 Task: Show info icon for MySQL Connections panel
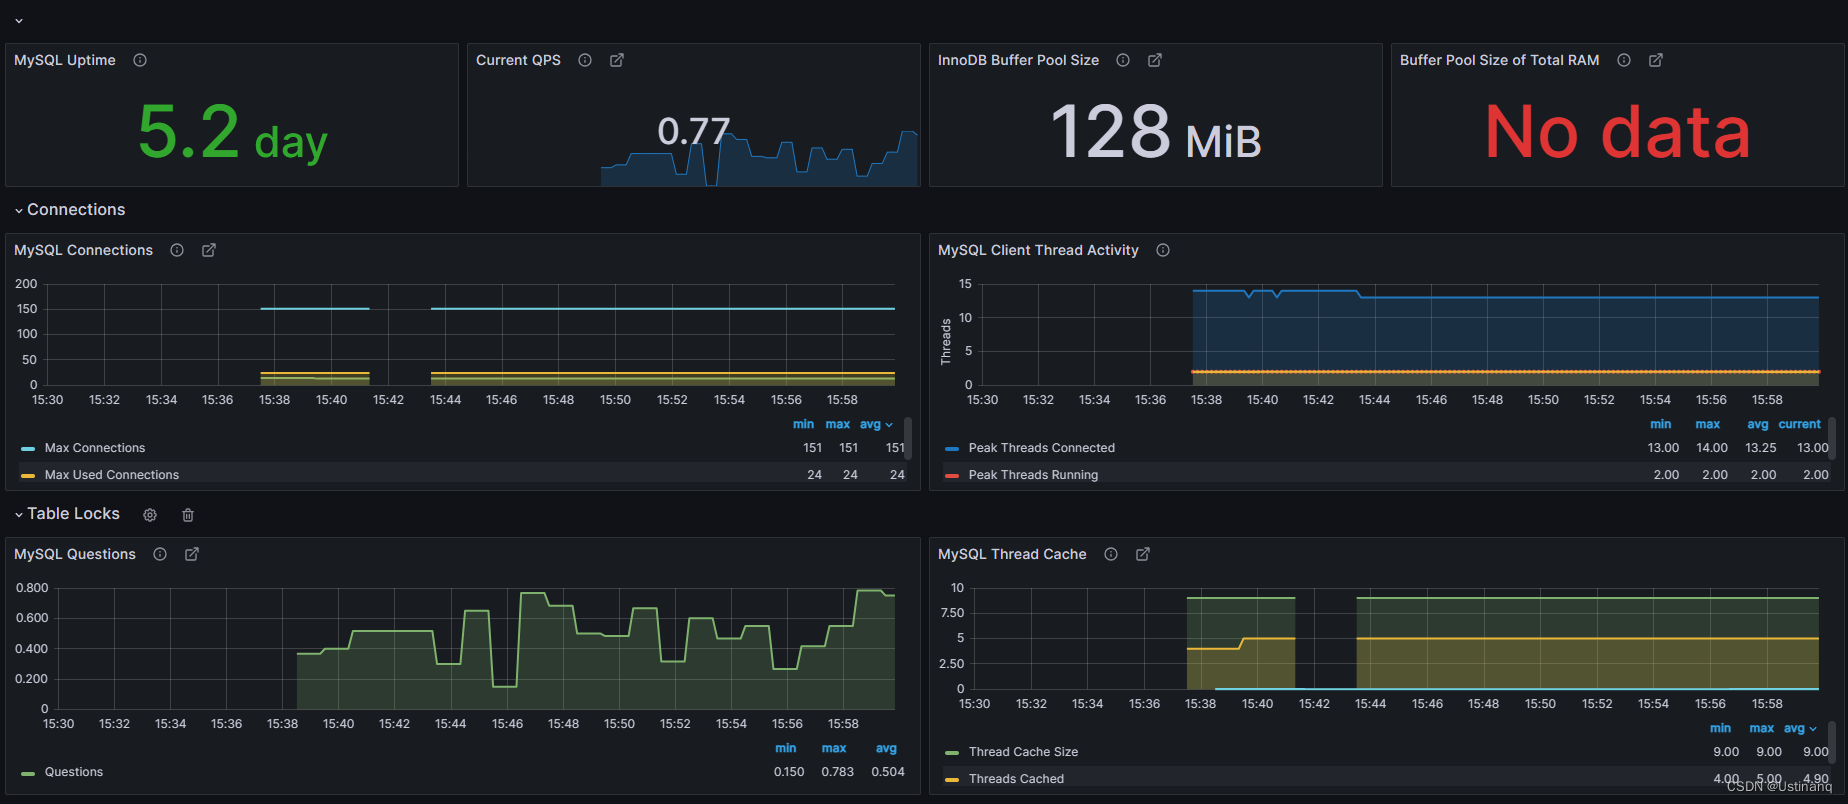177,250
